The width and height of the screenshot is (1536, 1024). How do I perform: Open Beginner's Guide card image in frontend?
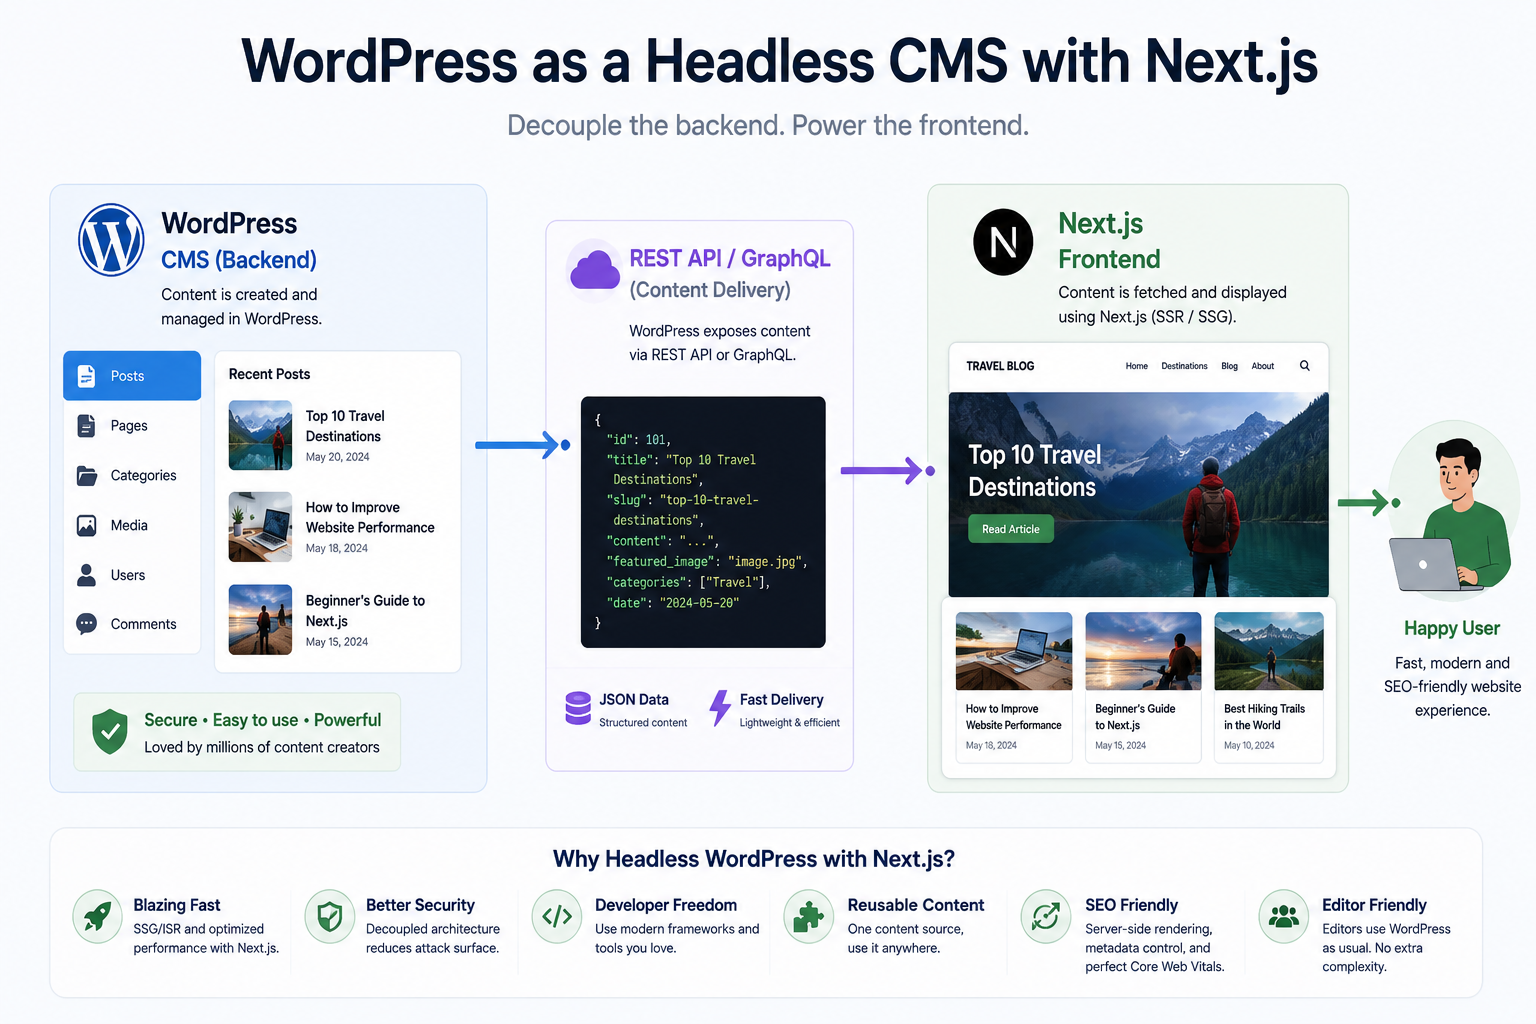(1143, 651)
